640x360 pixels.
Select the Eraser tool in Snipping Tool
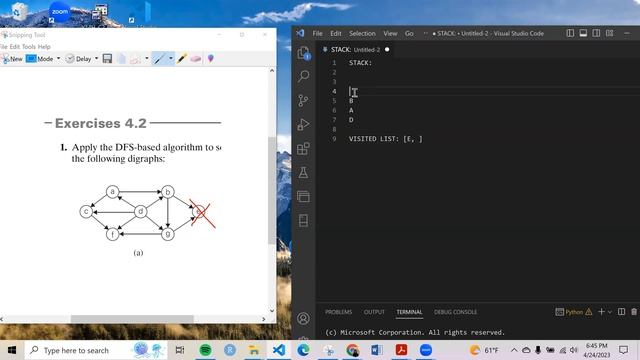coord(196,59)
